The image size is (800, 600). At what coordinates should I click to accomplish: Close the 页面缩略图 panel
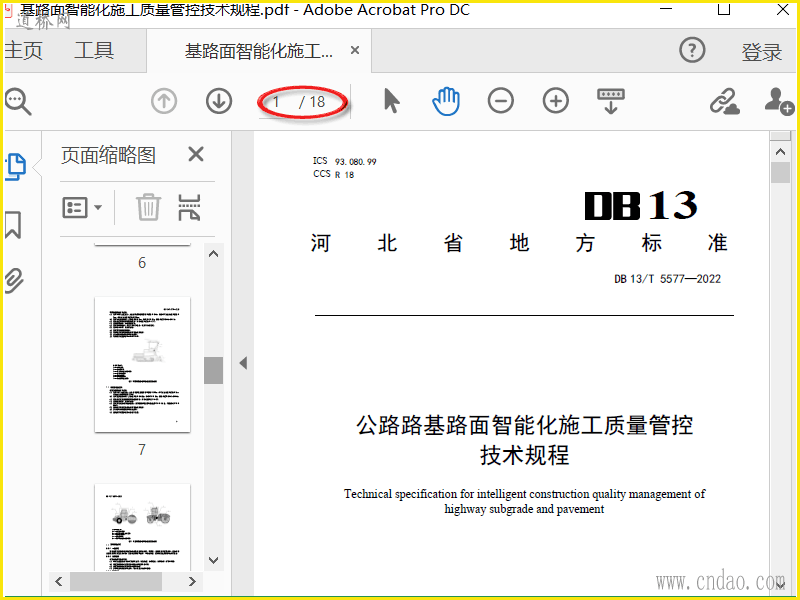pyautogui.click(x=196, y=154)
